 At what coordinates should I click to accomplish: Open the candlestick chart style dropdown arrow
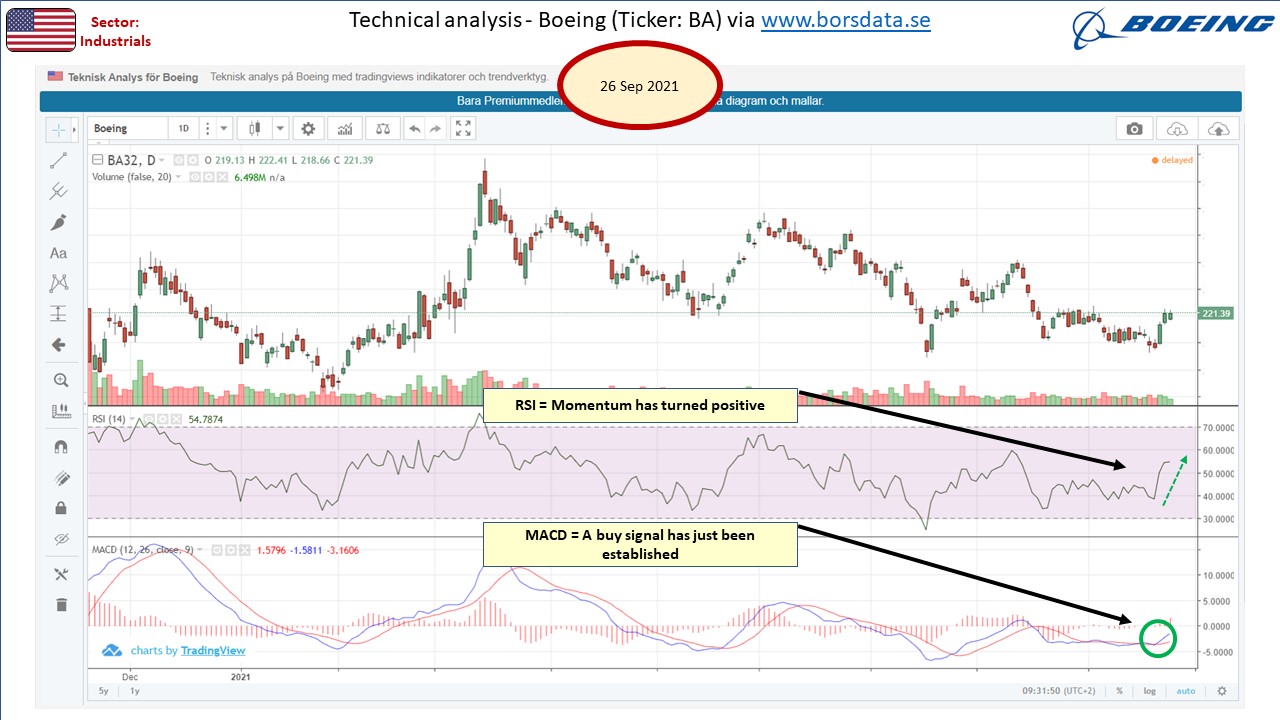click(x=281, y=128)
